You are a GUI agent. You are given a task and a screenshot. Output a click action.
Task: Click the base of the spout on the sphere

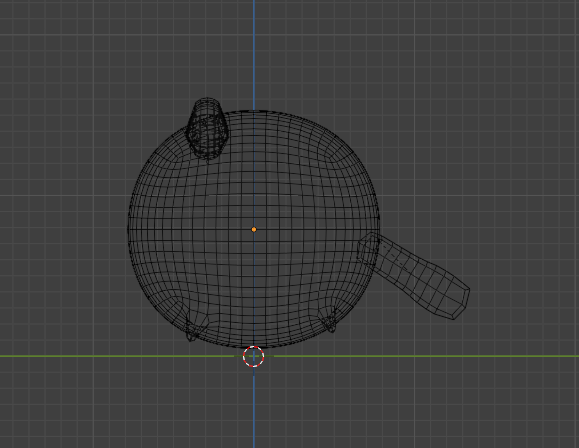(x=207, y=153)
